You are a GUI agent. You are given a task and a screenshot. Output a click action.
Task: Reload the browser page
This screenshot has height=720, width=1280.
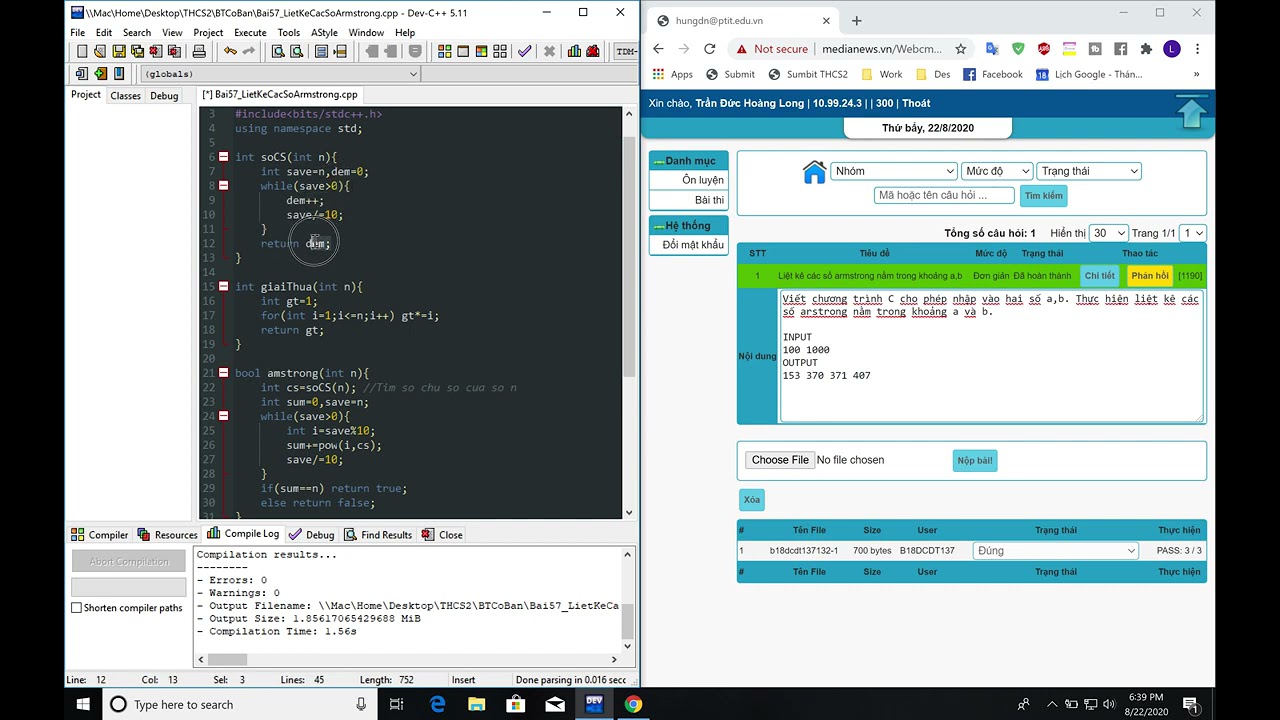tap(709, 49)
